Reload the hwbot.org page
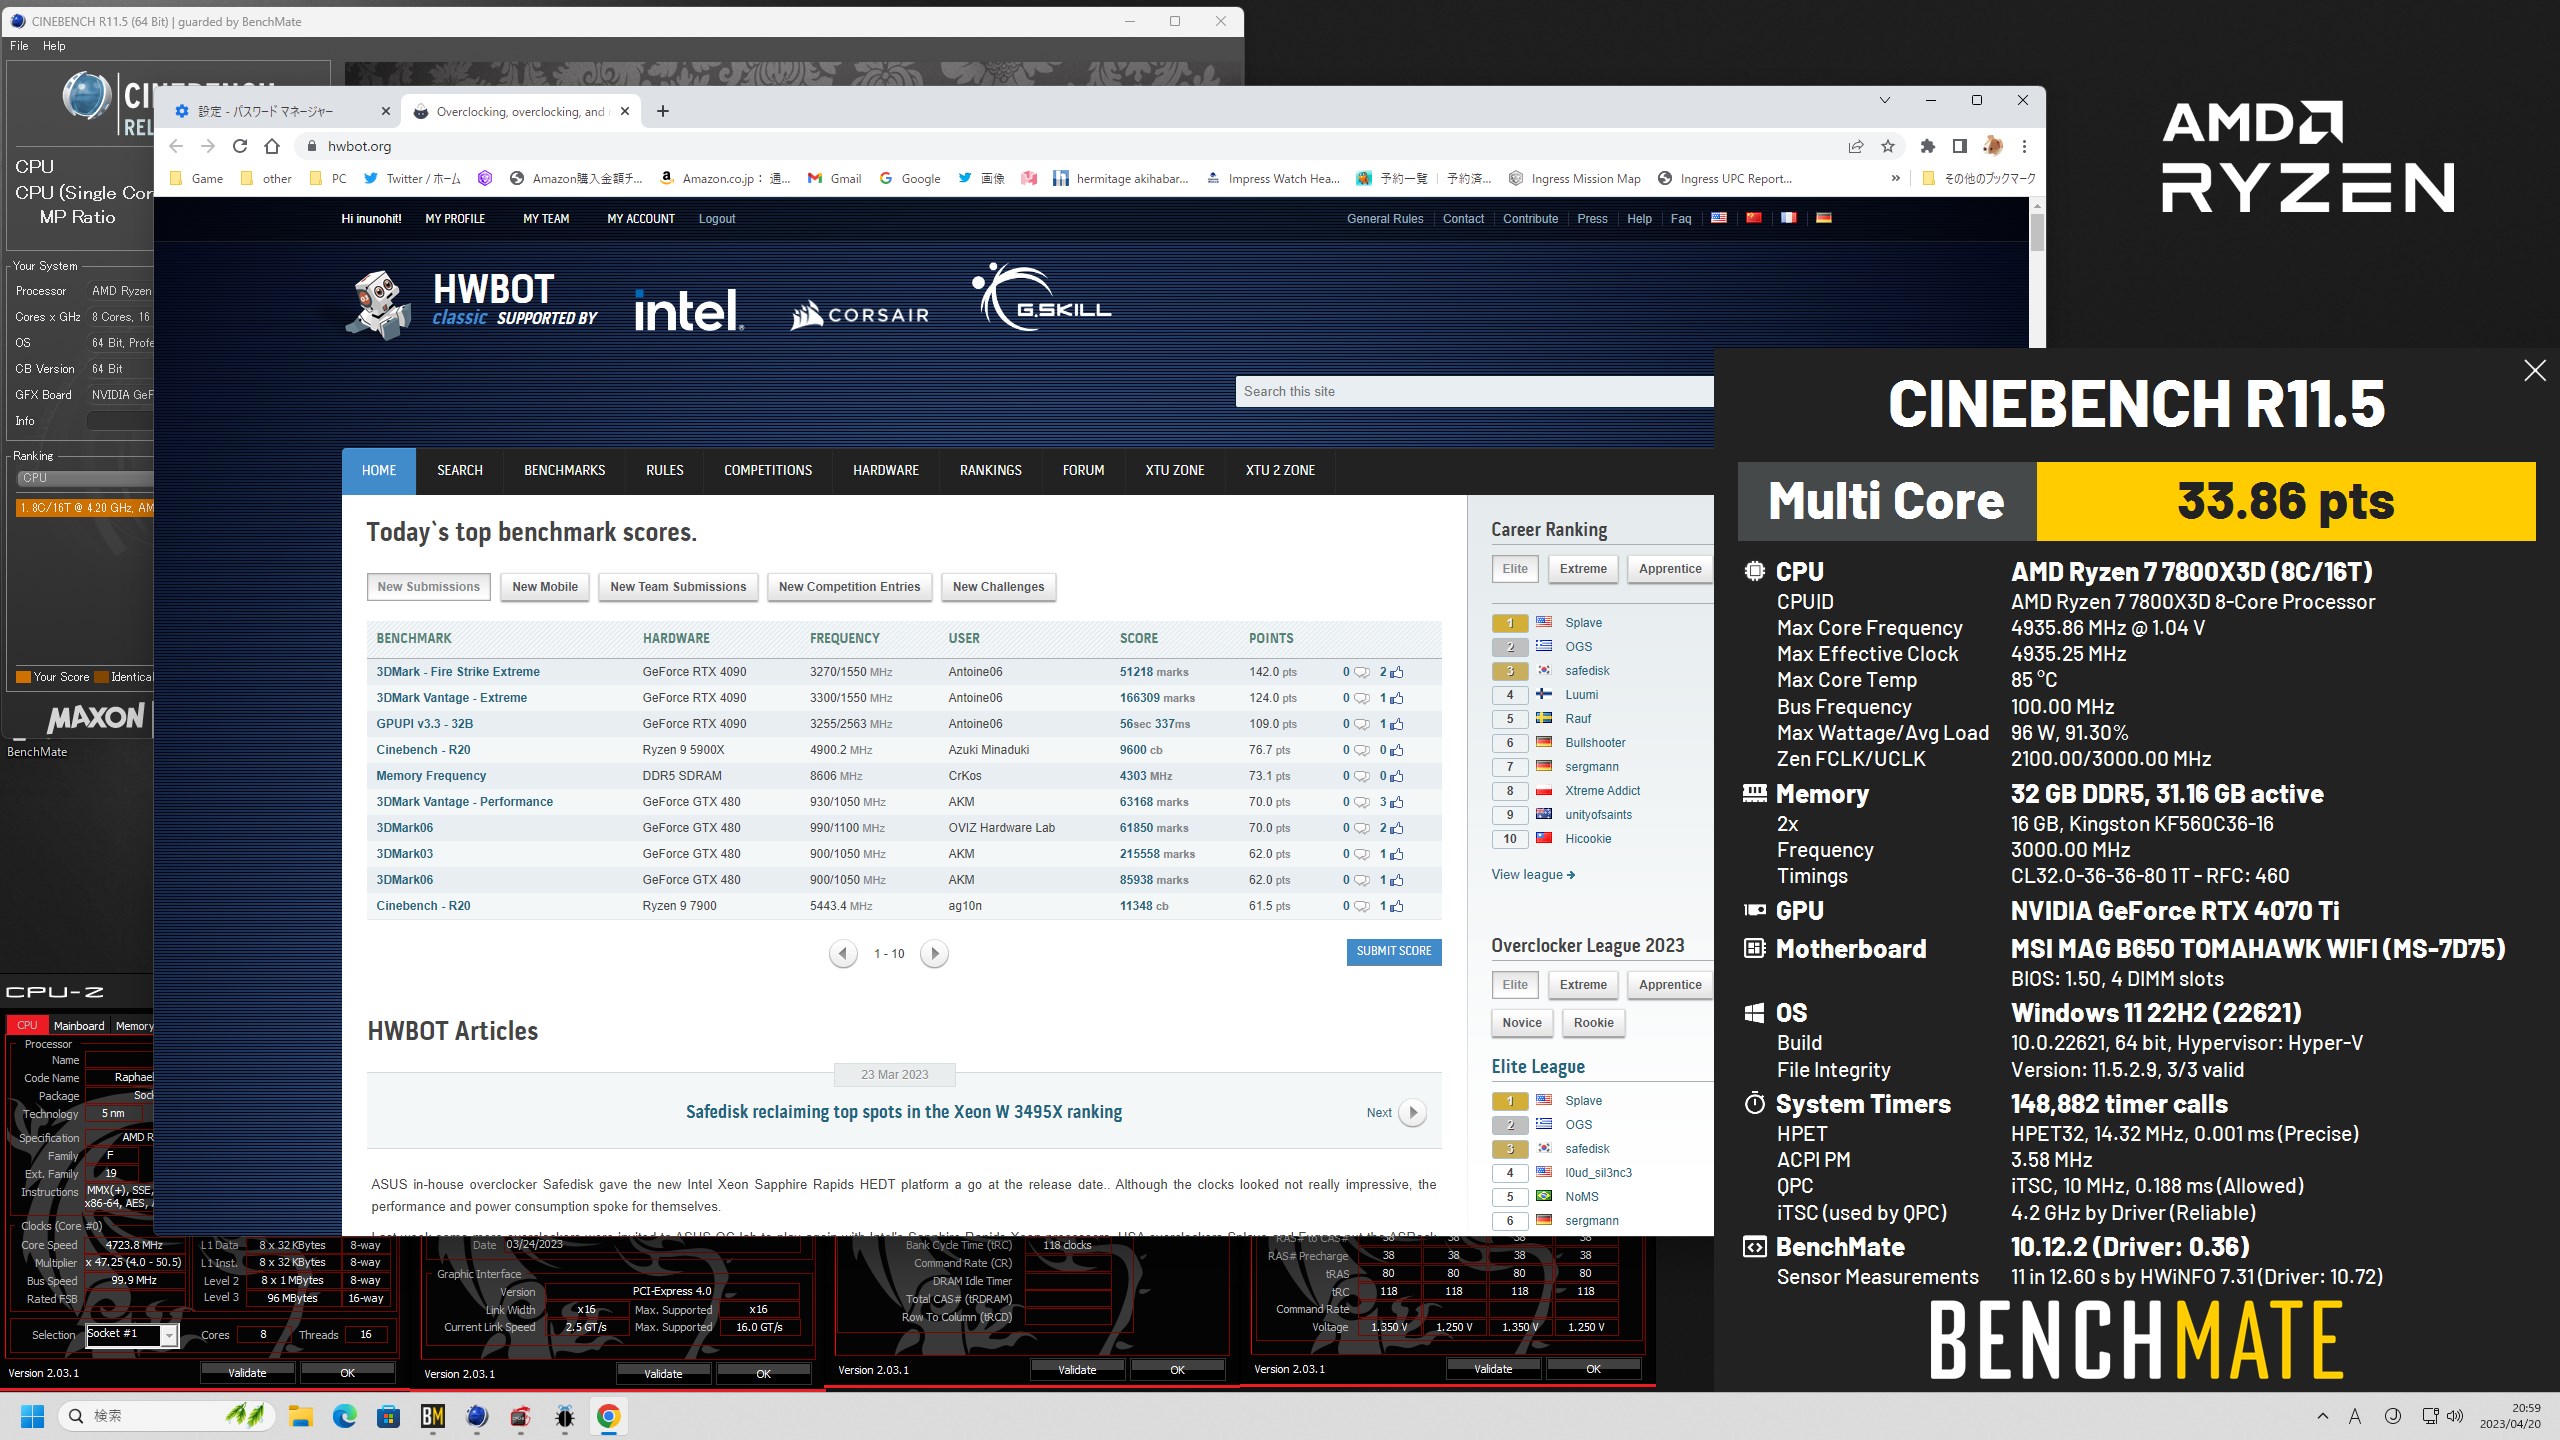 pyautogui.click(x=240, y=146)
